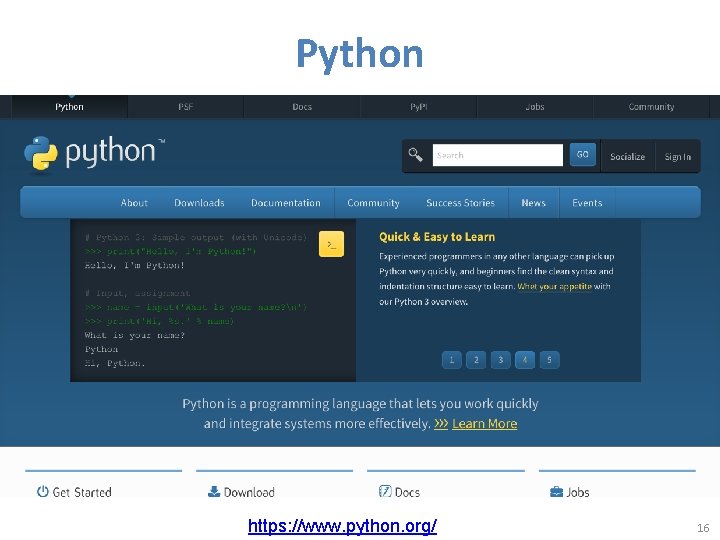
Task: Click the magnifying glass search icon
Action: pos(415,155)
